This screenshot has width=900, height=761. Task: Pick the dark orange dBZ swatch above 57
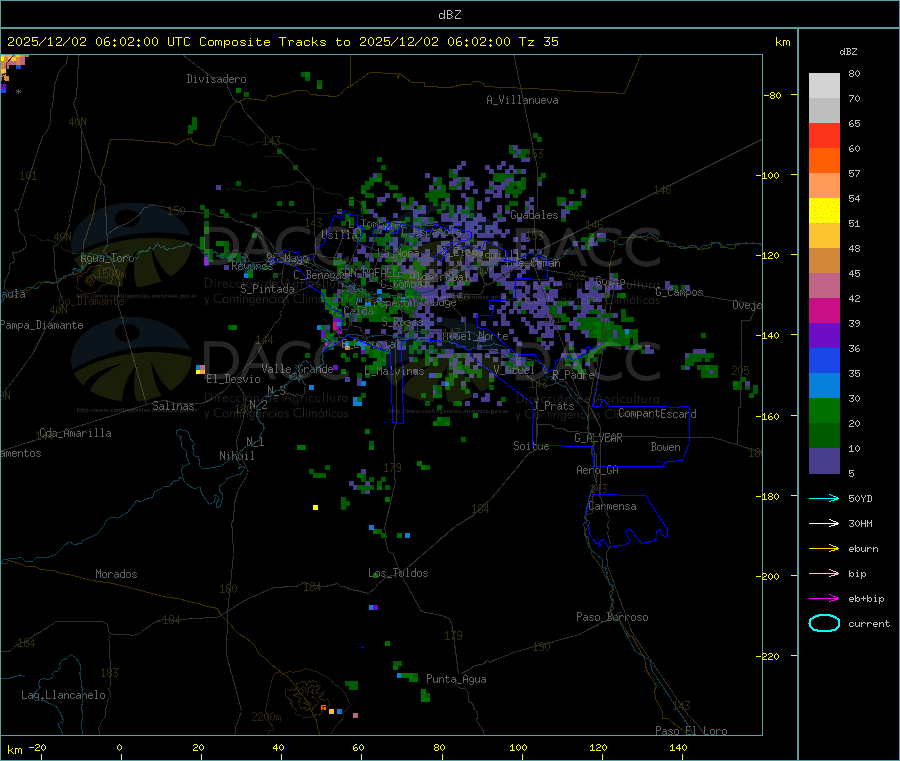tap(824, 161)
